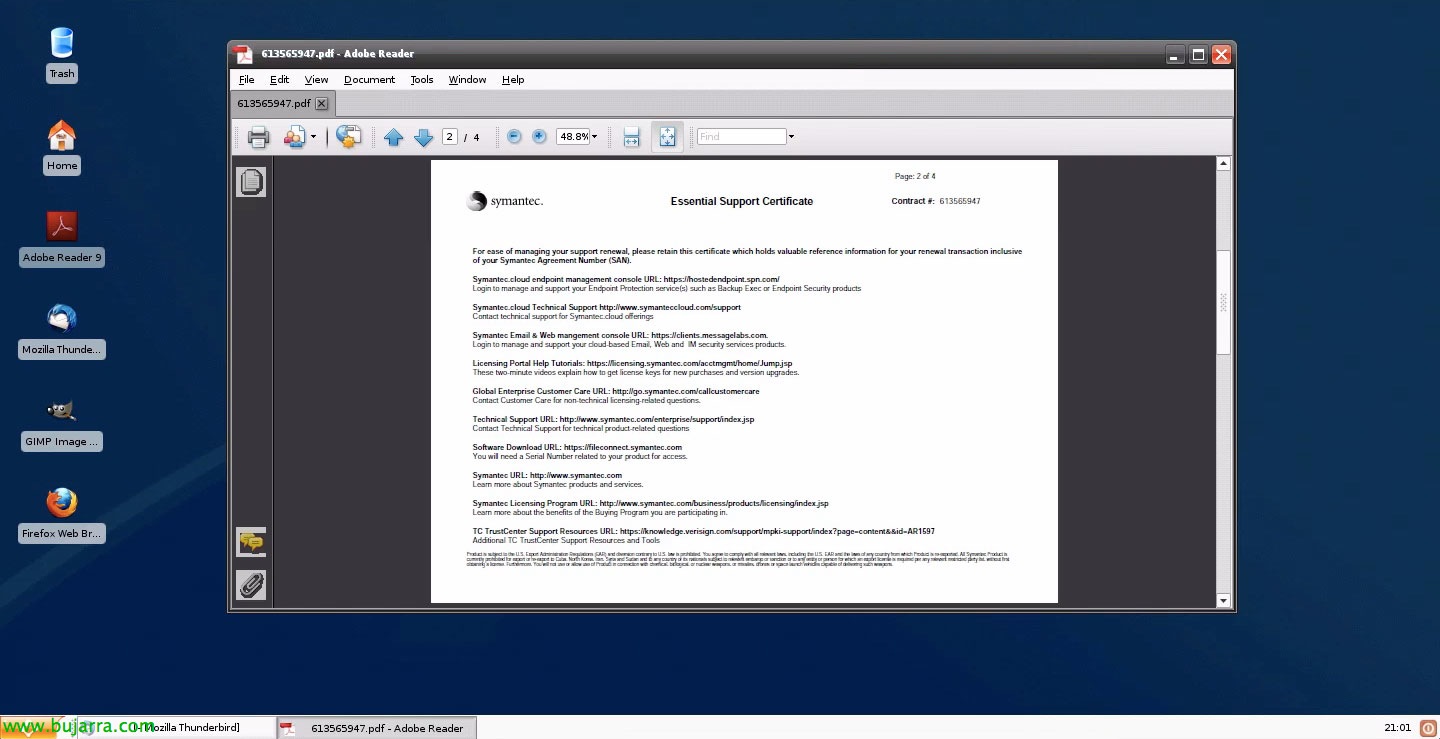Click the zoom in plus button
The height and width of the screenshot is (739, 1440).
pos(539,137)
